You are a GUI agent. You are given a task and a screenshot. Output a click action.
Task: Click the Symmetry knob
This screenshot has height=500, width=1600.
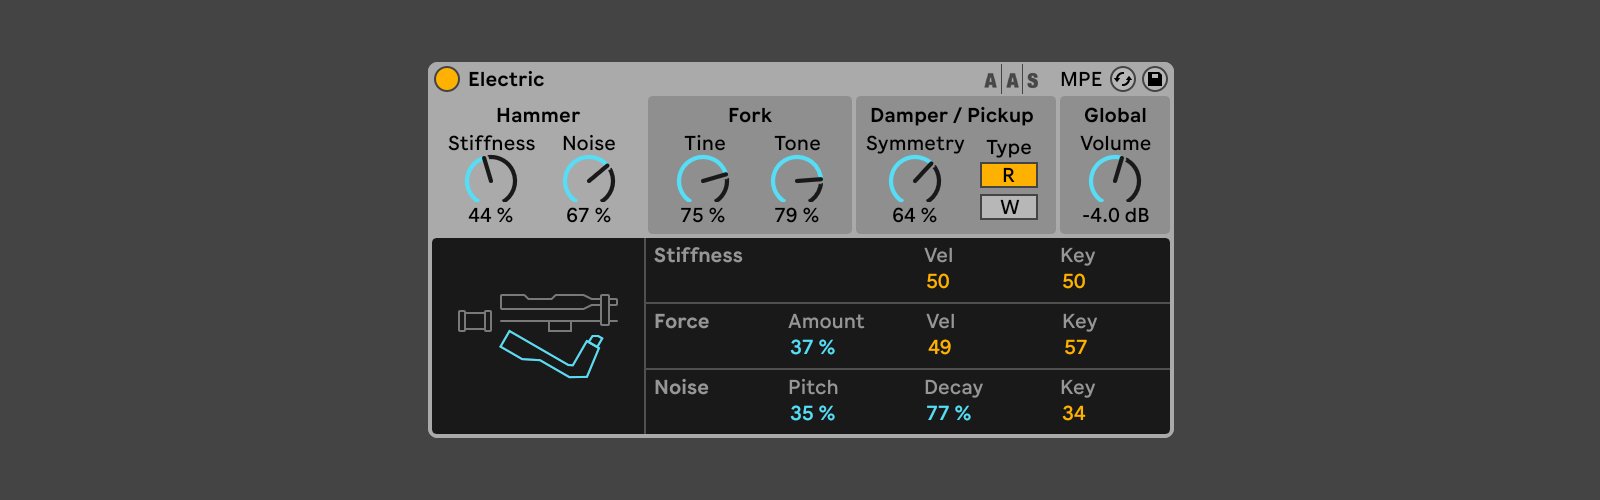[914, 181]
